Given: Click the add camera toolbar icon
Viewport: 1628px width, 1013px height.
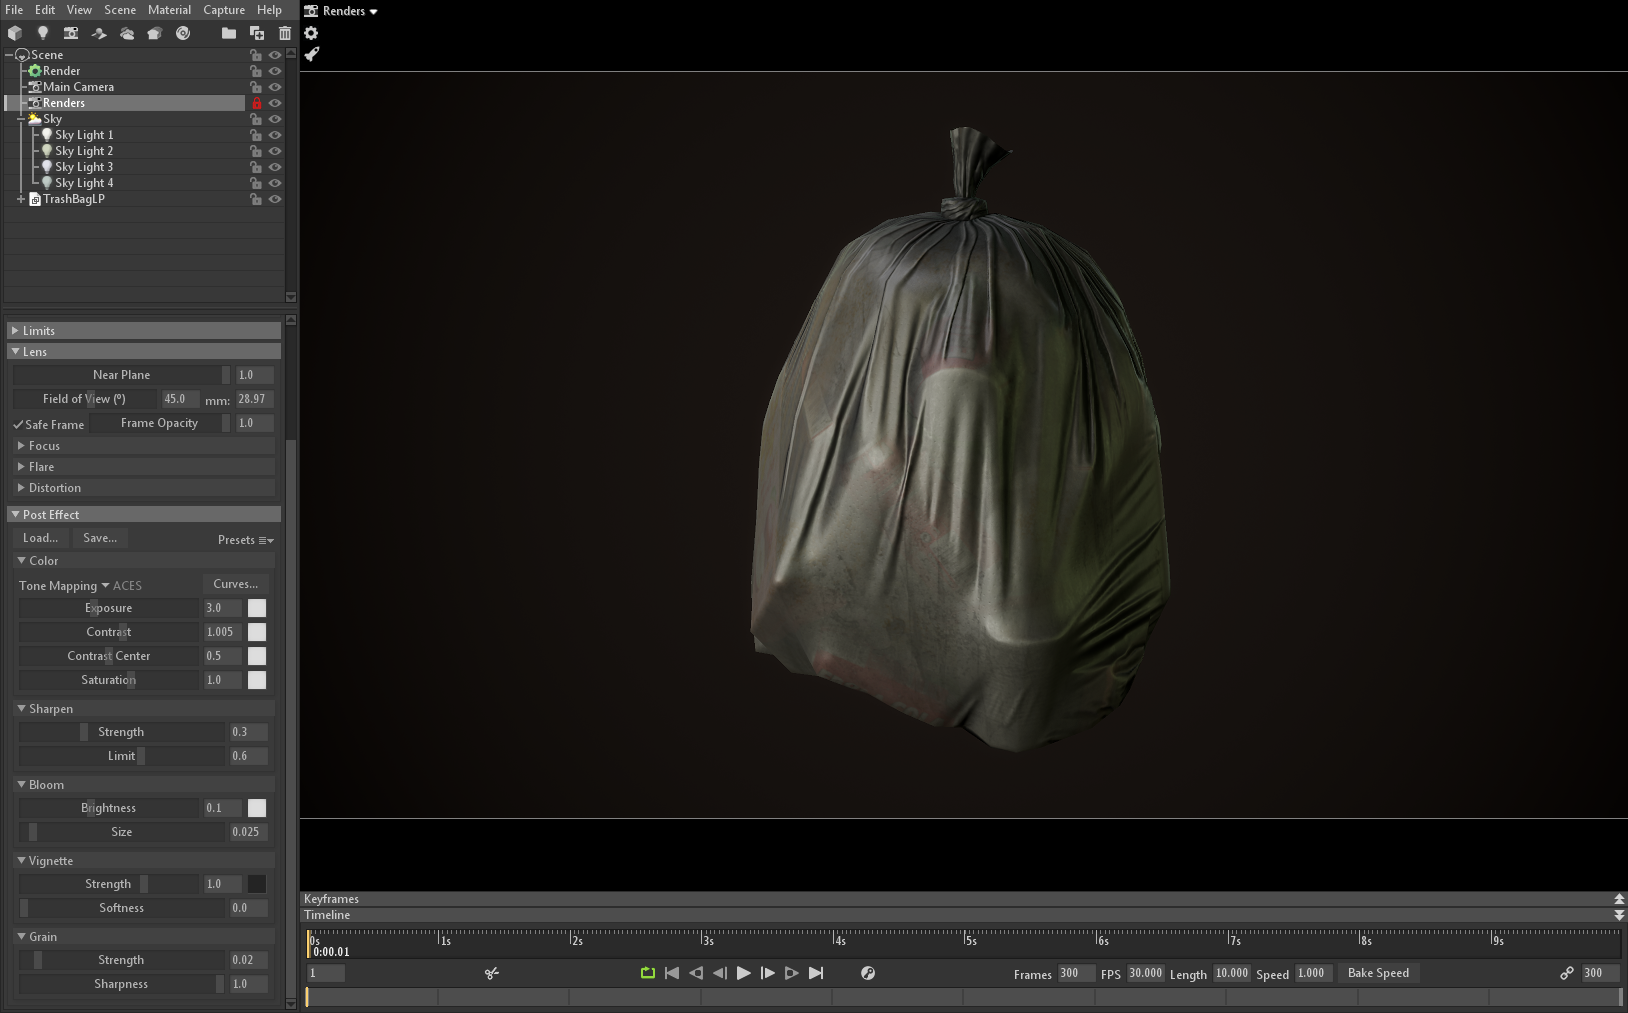Looking at the screenshot, I should [71, 33].
